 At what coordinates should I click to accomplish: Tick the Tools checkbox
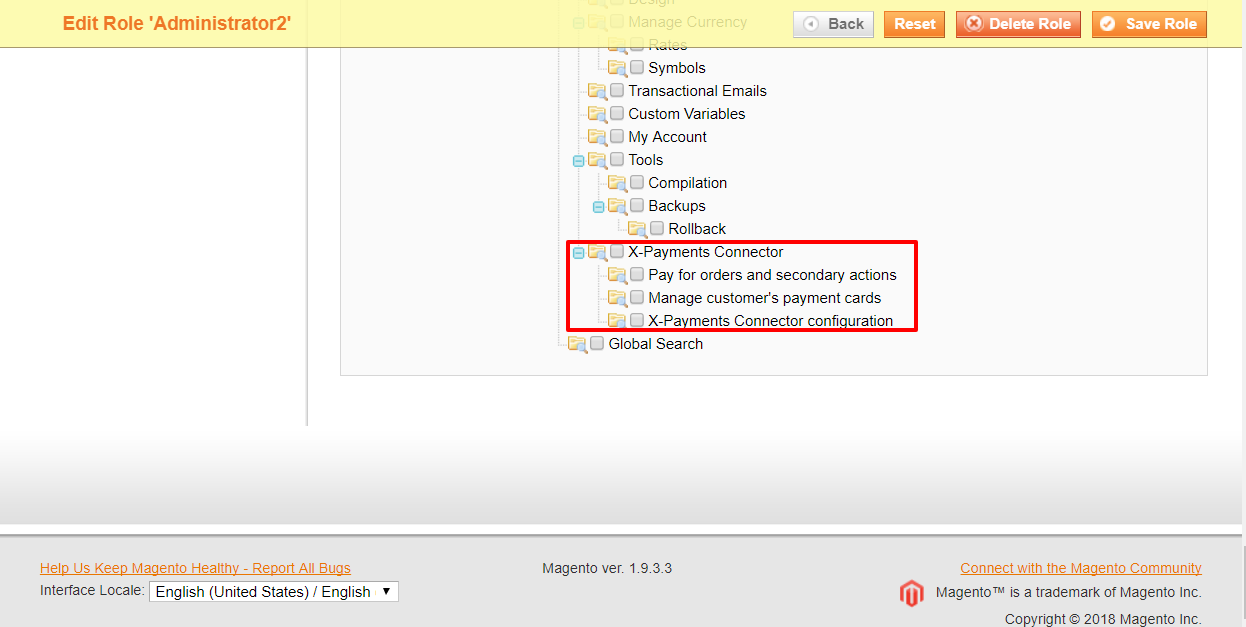tap(617, 159)
